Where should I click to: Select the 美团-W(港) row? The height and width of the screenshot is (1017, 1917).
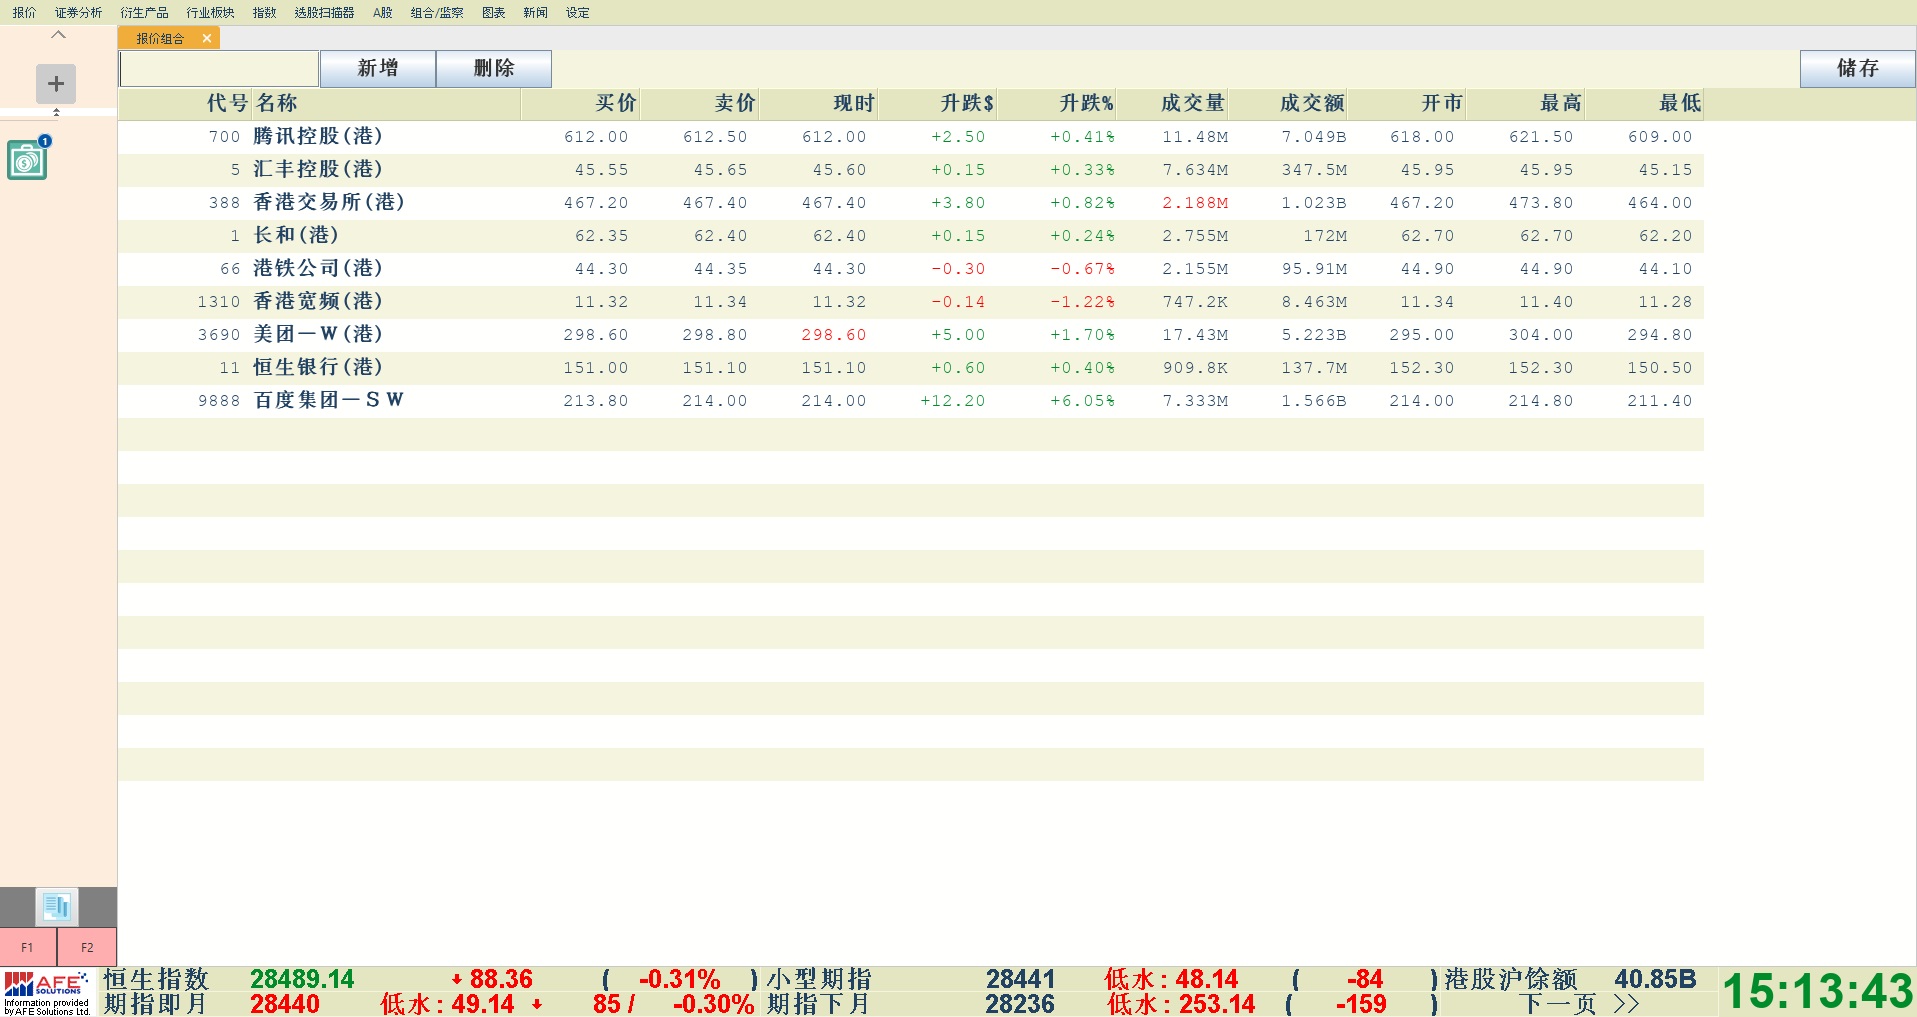coord(911,335)
